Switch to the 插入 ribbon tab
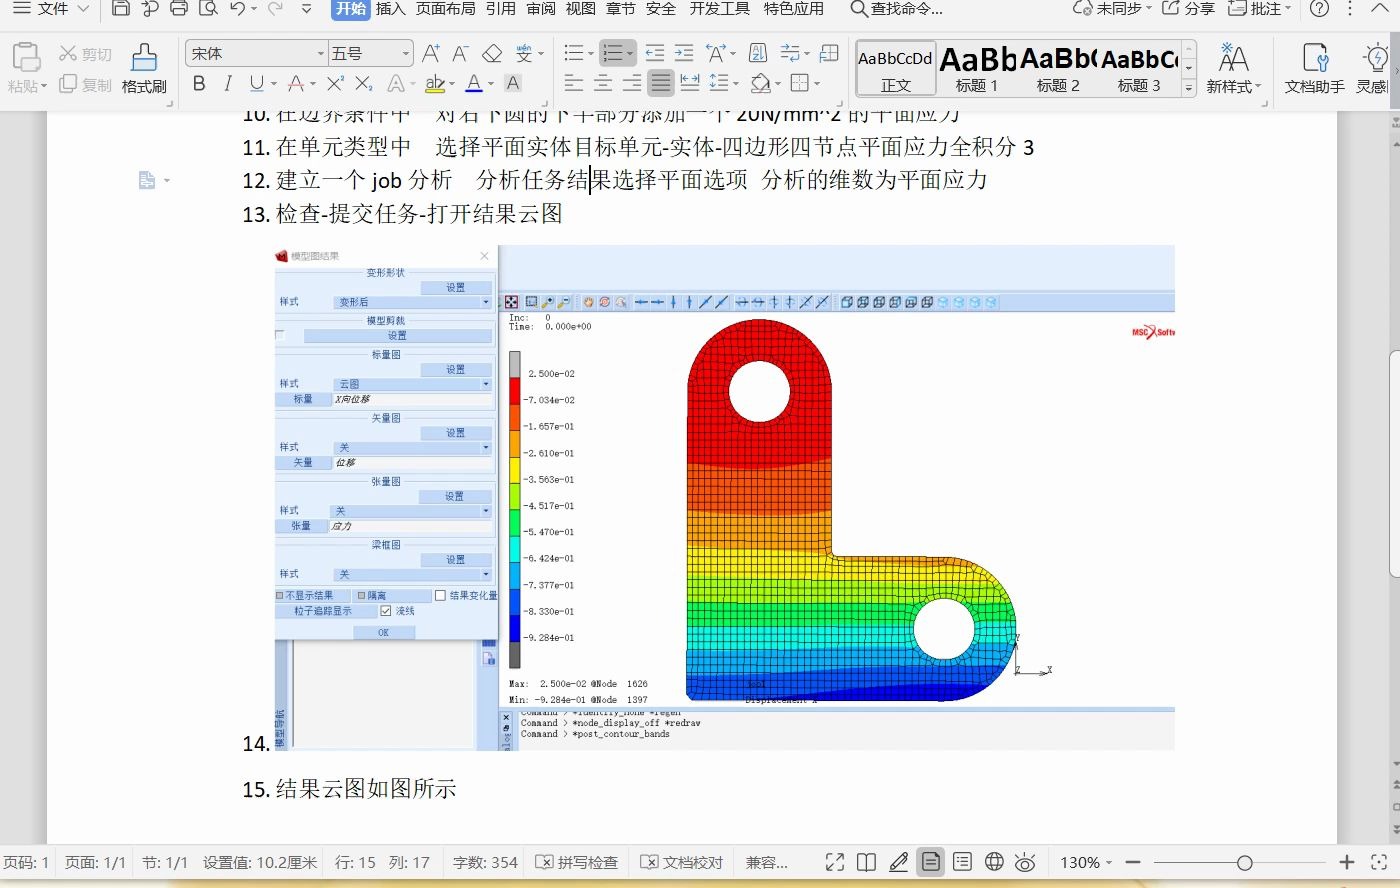Screen dimensions: 1400x888 click(x=391, y=12)
